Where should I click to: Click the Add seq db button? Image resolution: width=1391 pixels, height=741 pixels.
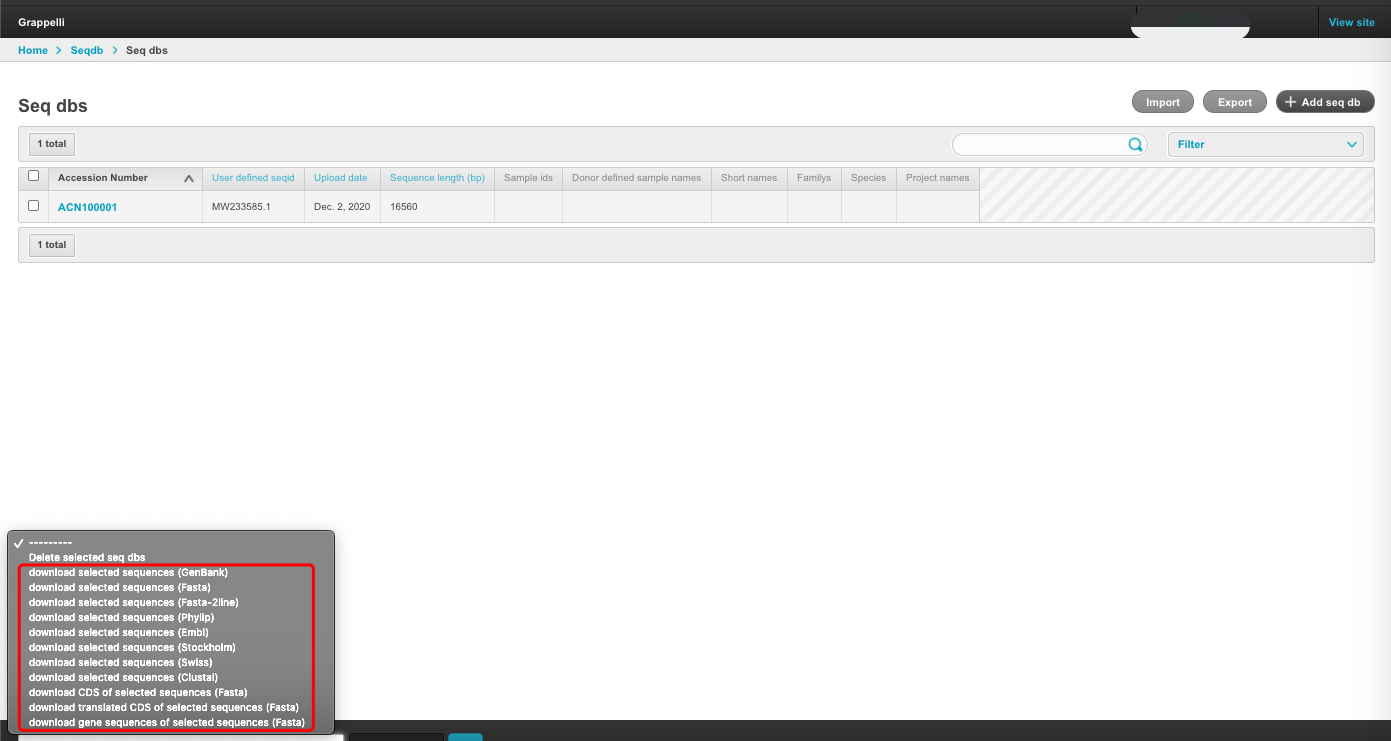1325,102
